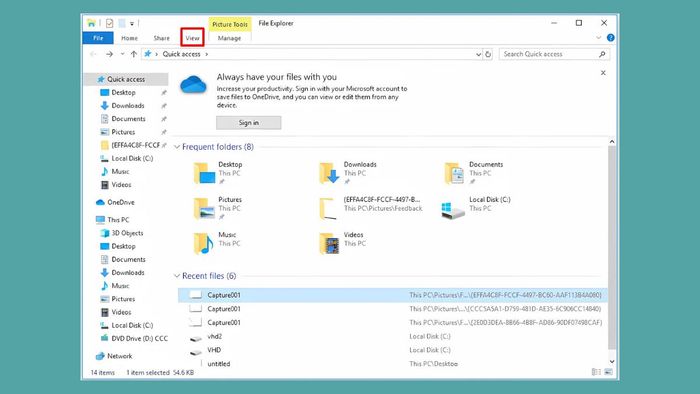Click the Search Quick access field
The image size is (700, 394).
pos(554,54)
